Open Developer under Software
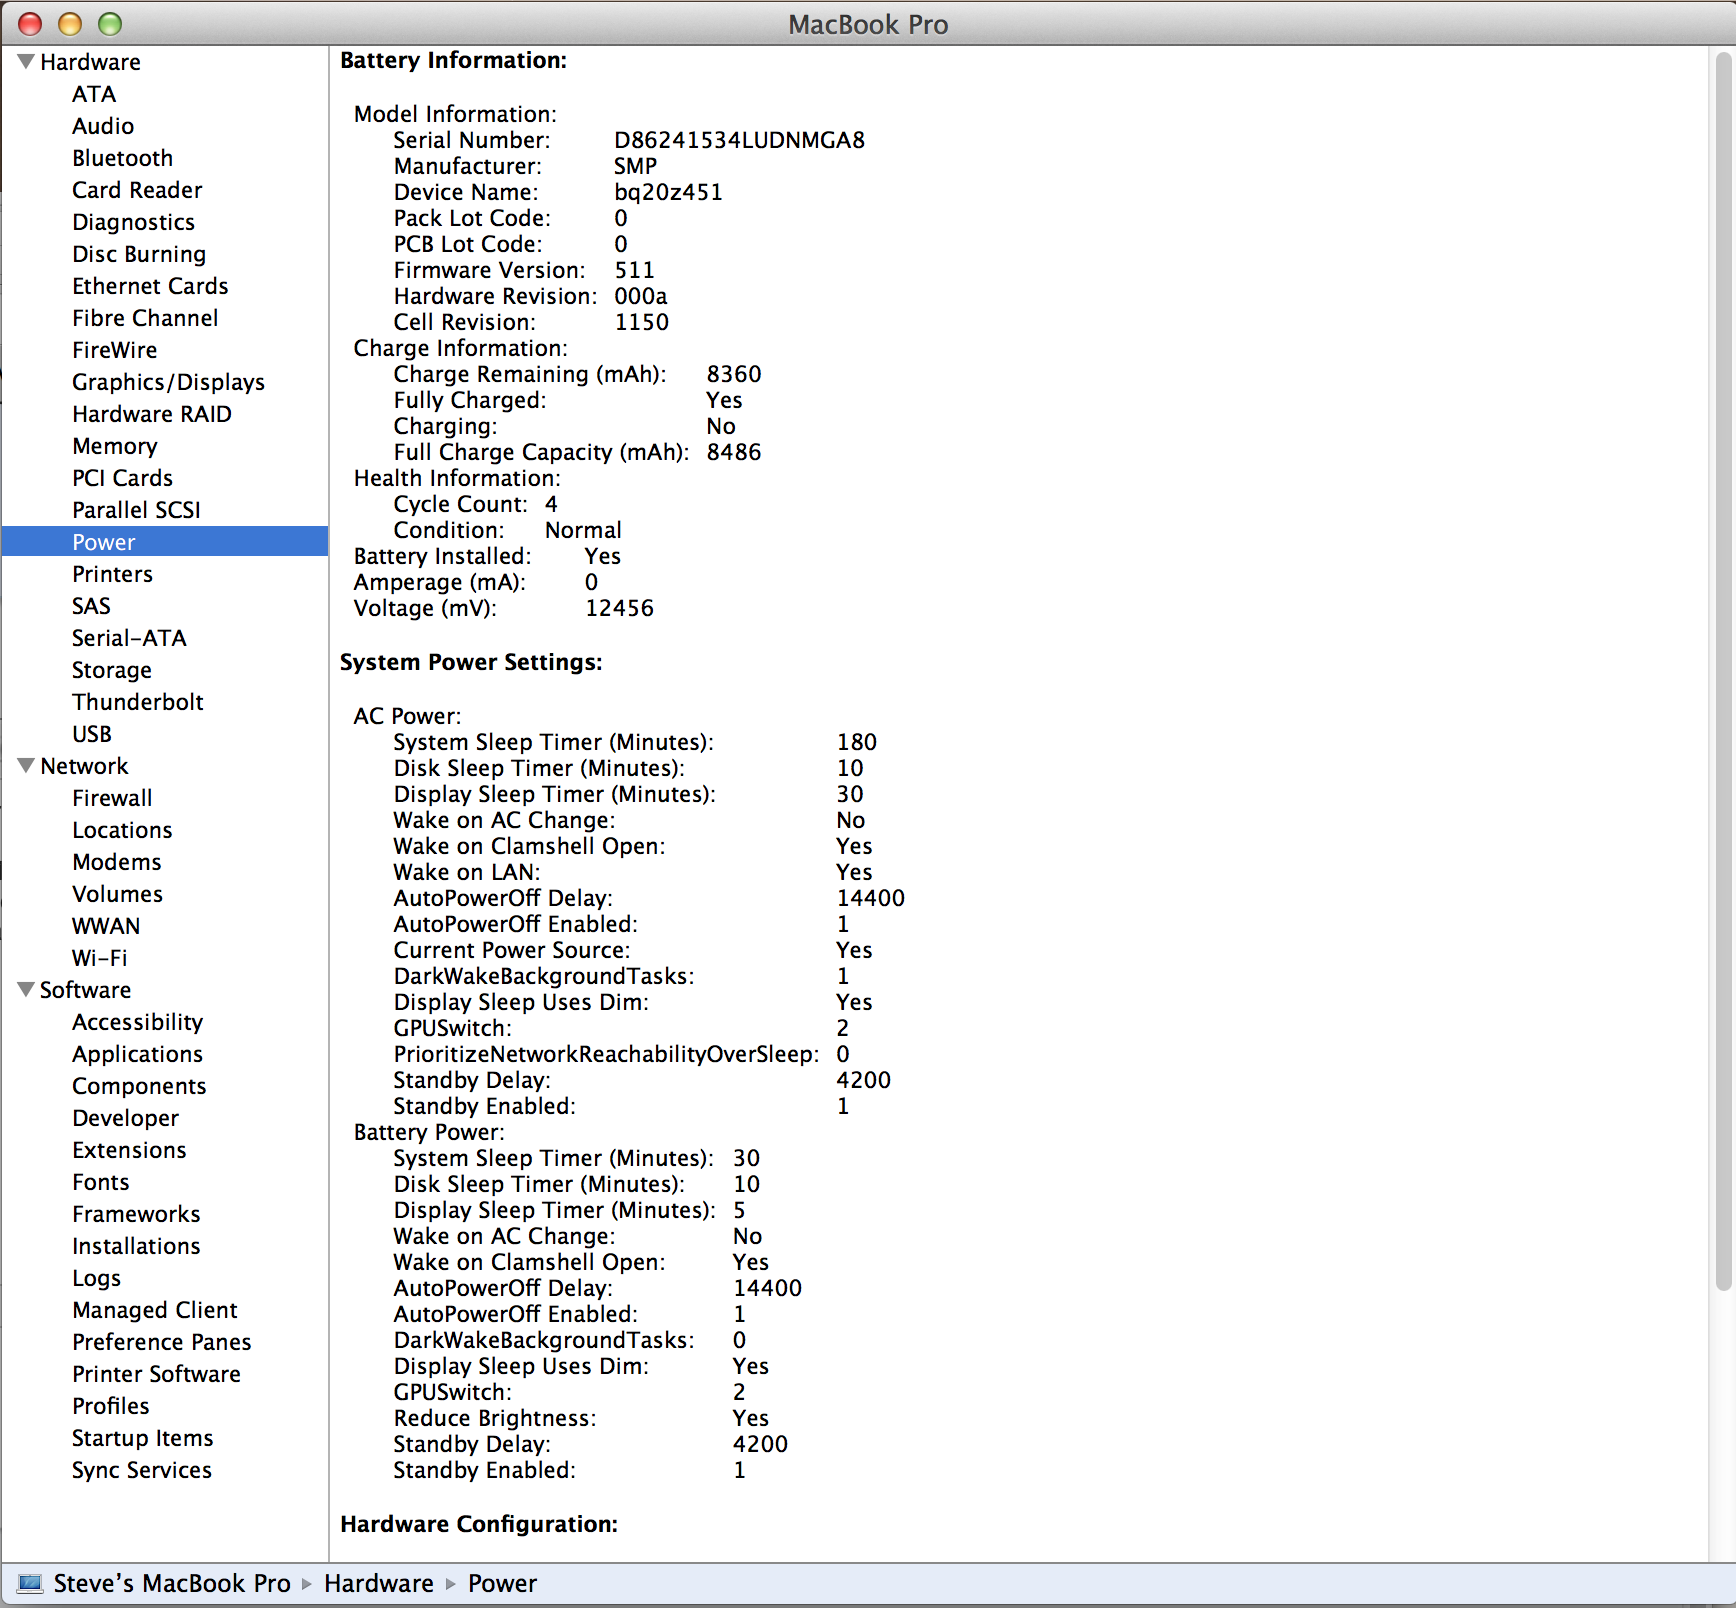This screenshot has height=1608, width=1736. tap(125, 1118)
